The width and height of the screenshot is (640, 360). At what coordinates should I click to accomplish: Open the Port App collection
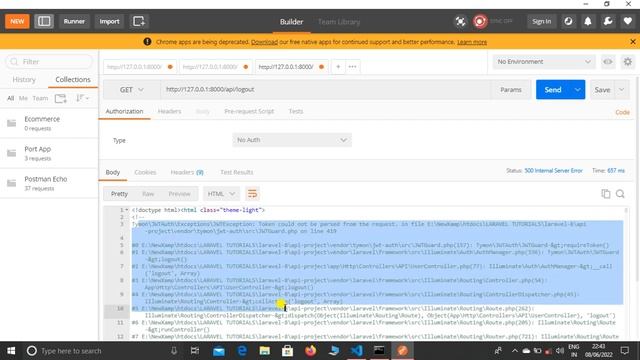coord(49,153)
